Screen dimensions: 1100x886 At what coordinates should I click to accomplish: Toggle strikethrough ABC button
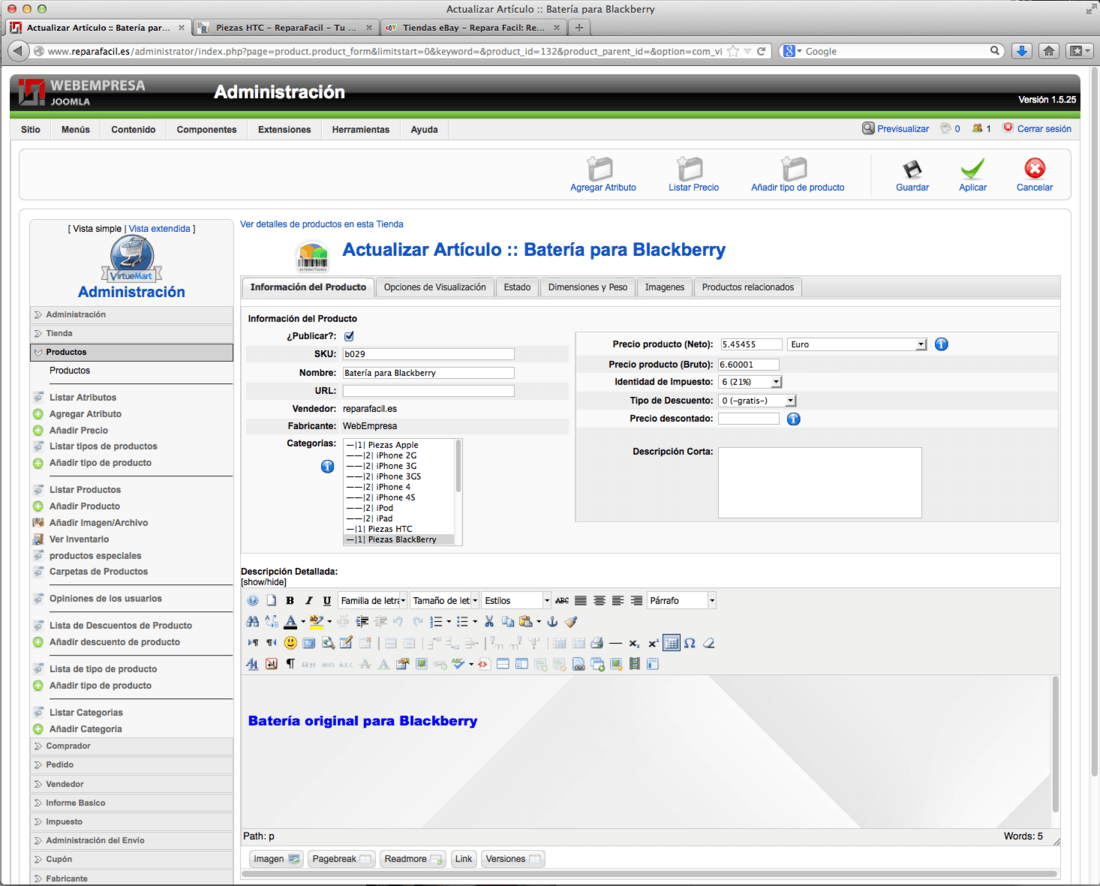pos(562,600)
